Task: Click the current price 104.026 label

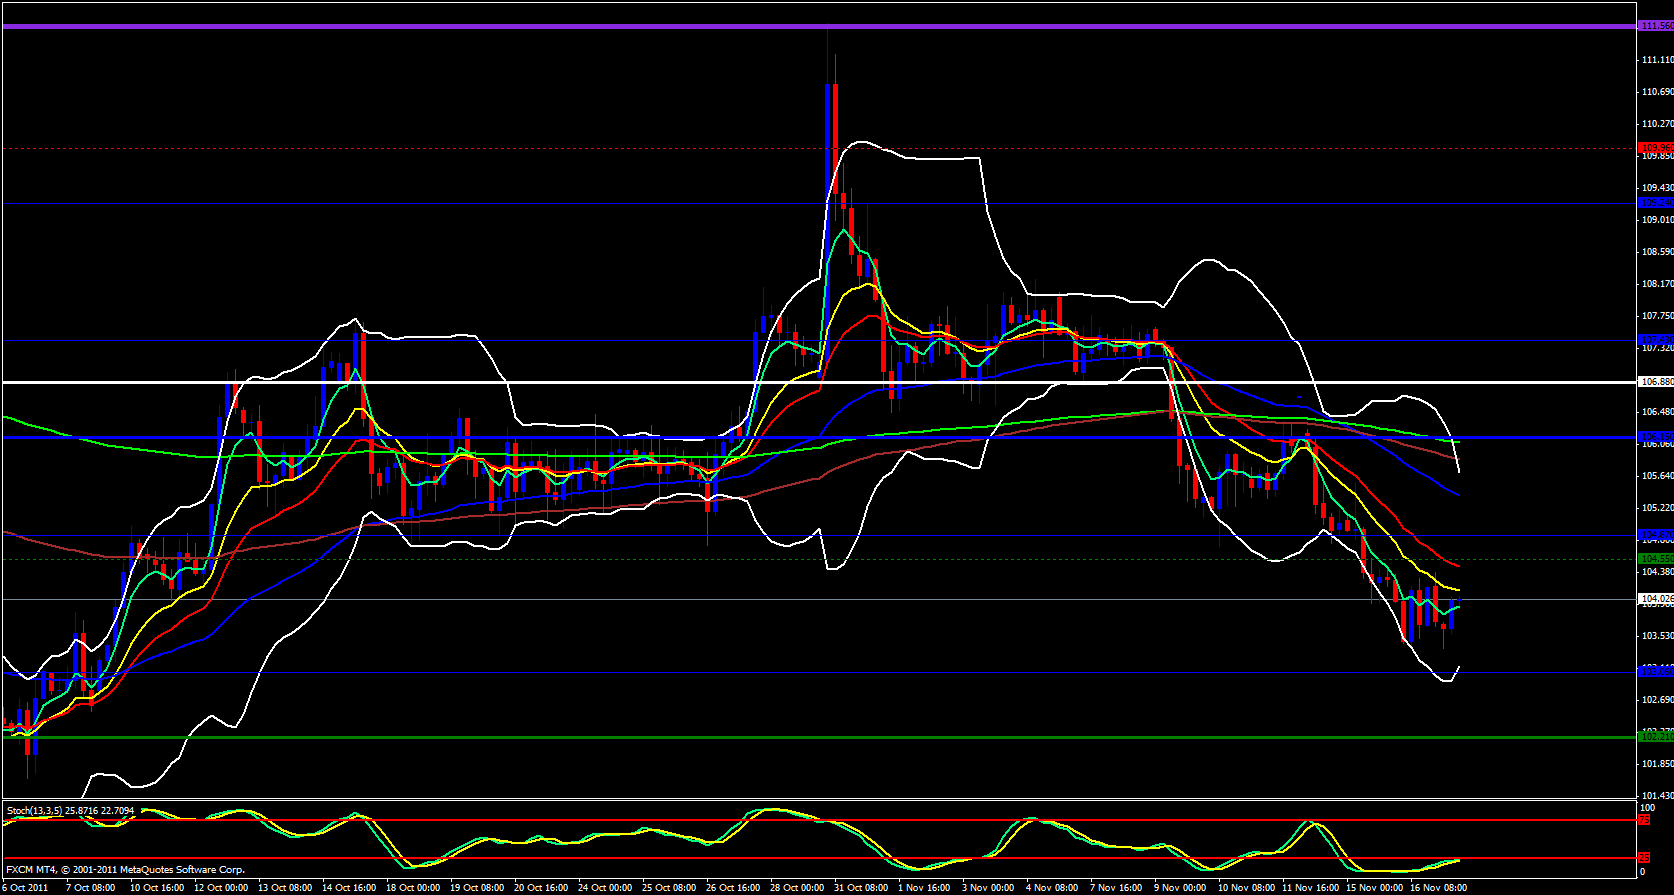Action: coord(1655,598)
